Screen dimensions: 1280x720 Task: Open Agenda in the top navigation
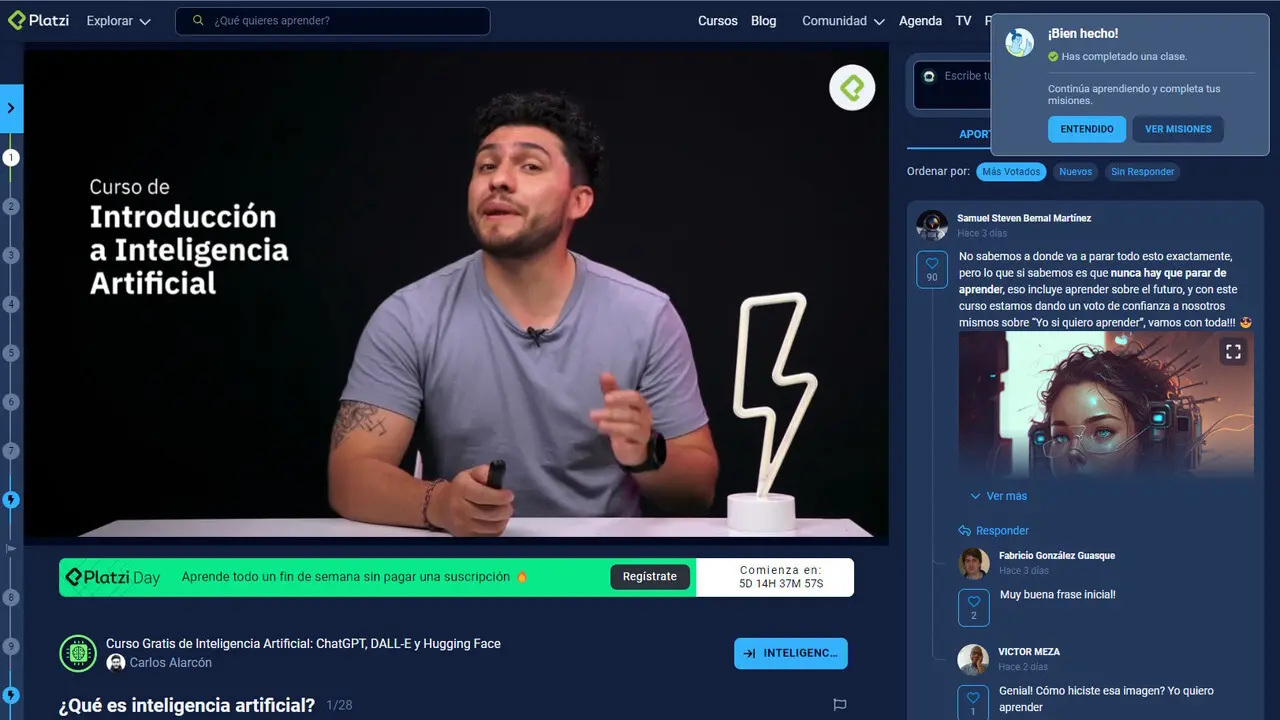(x=920, y=21)
